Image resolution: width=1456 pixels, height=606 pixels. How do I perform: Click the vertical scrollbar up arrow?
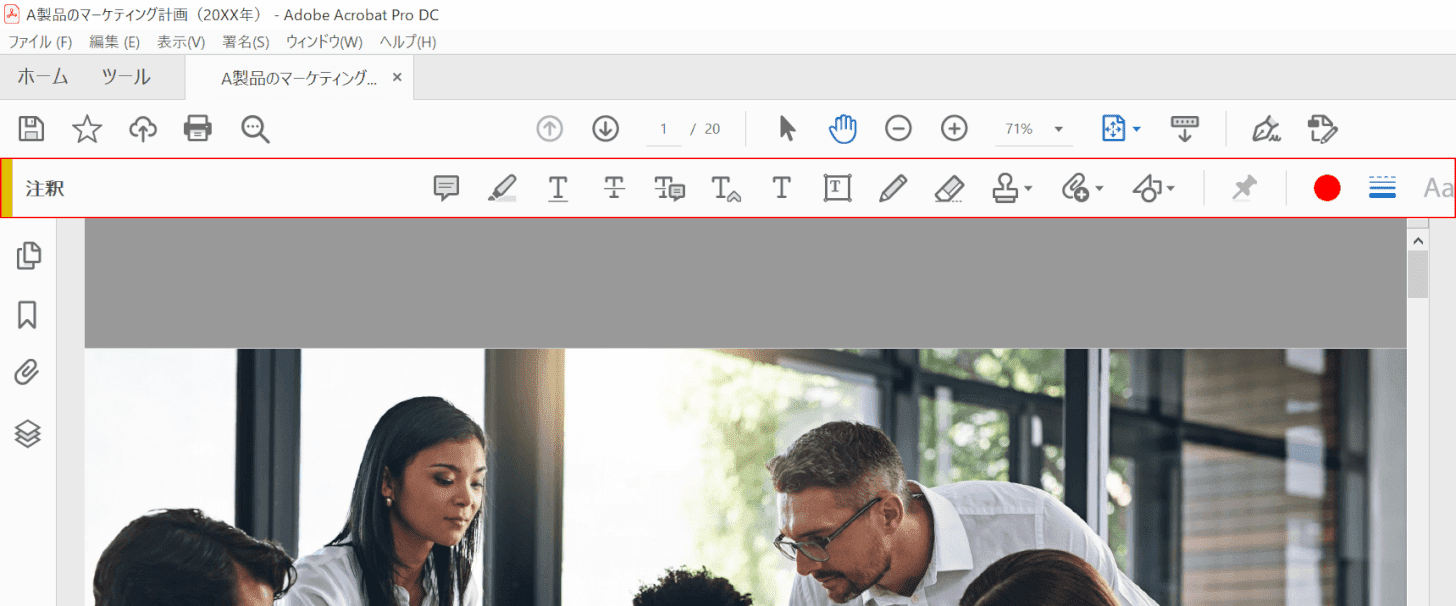click(x=1417, y=239)
